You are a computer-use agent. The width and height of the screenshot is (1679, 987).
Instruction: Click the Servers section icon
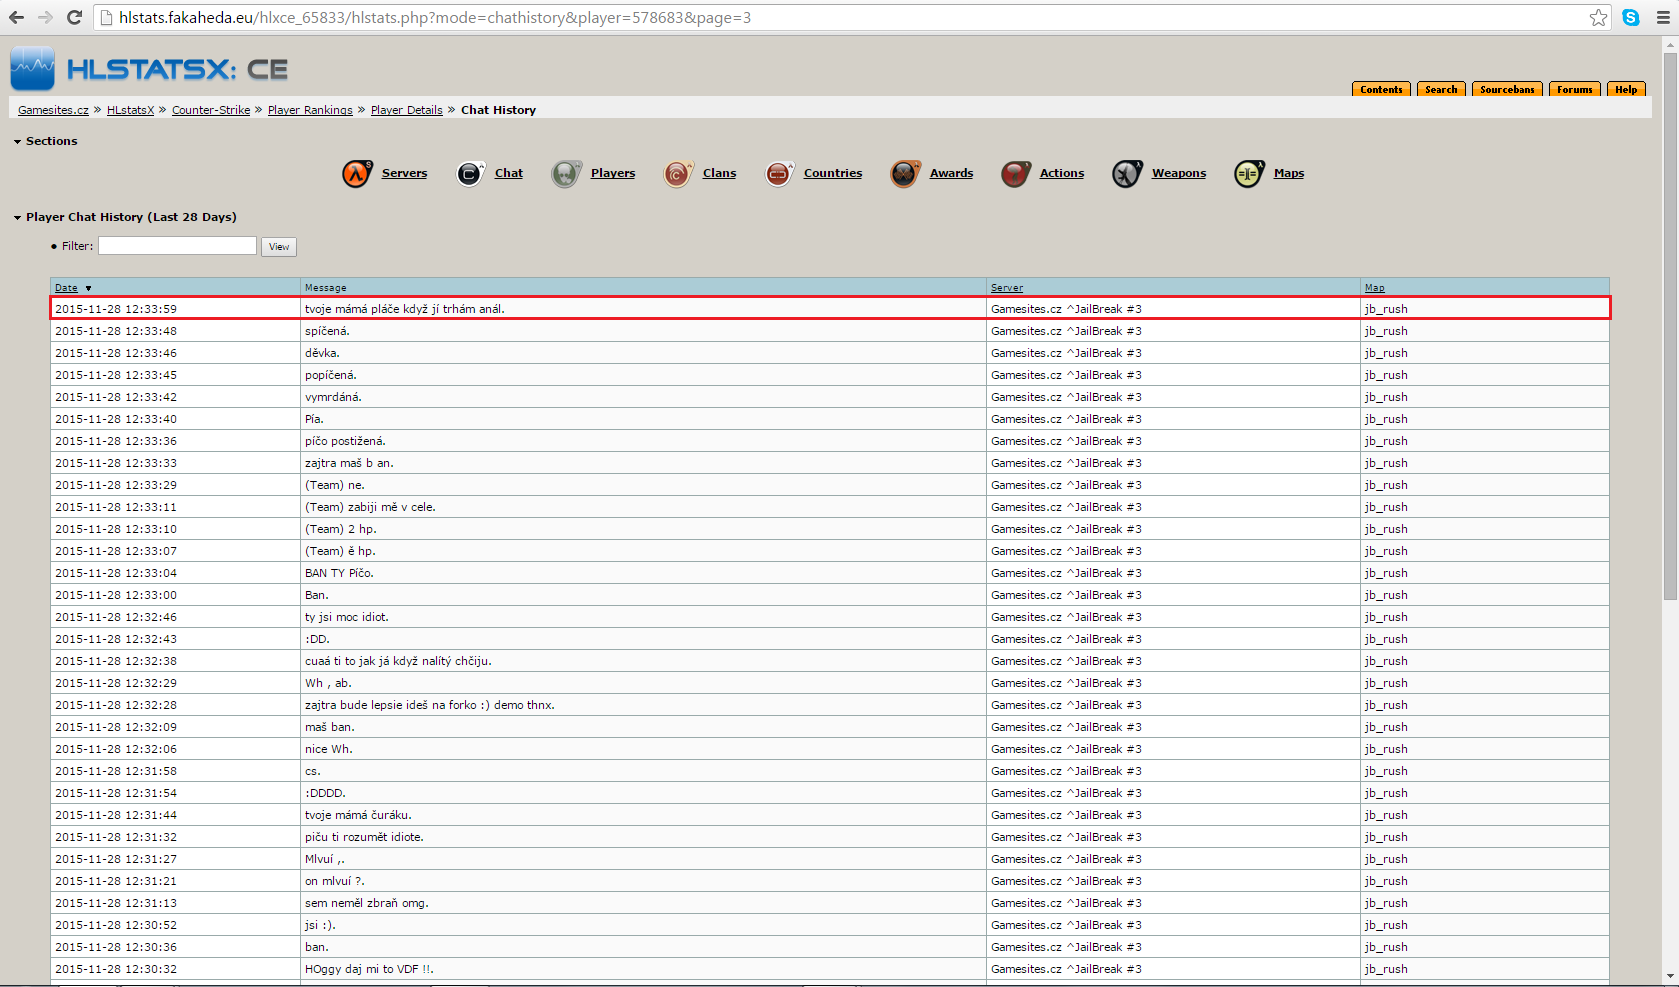click(357, 174)
